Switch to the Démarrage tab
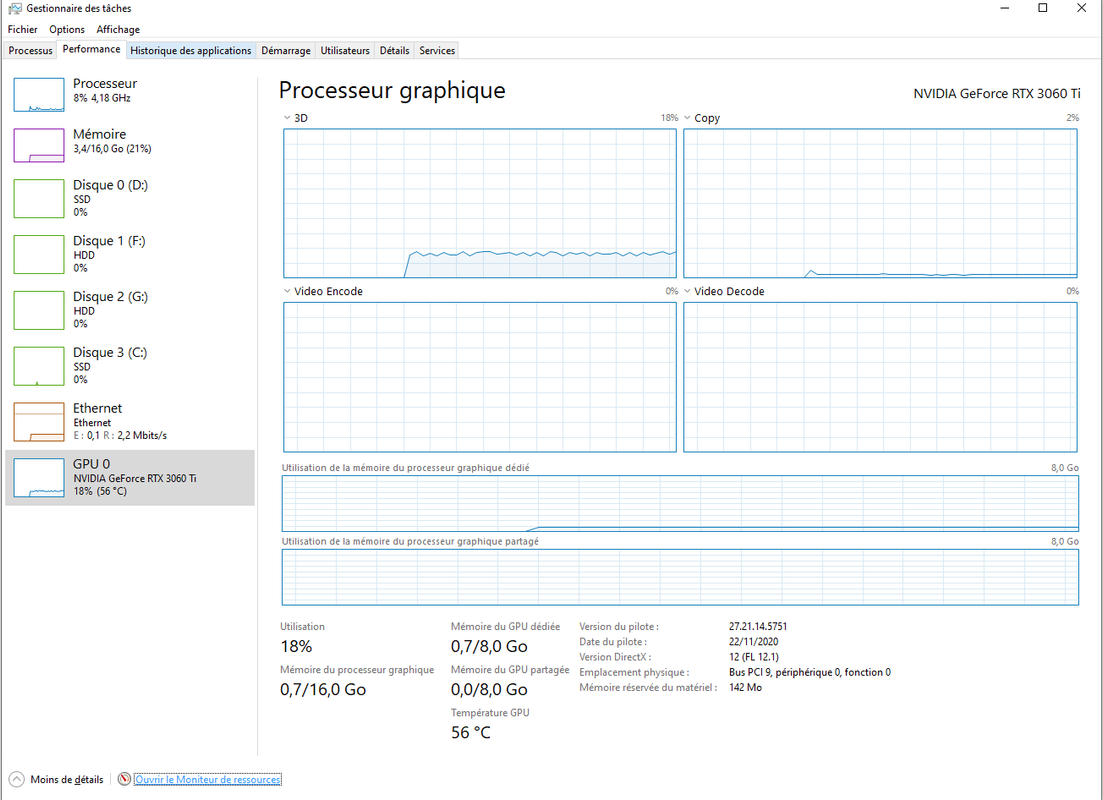Image resolution: width=1103 pixels, height=800 pixels. 286,51
